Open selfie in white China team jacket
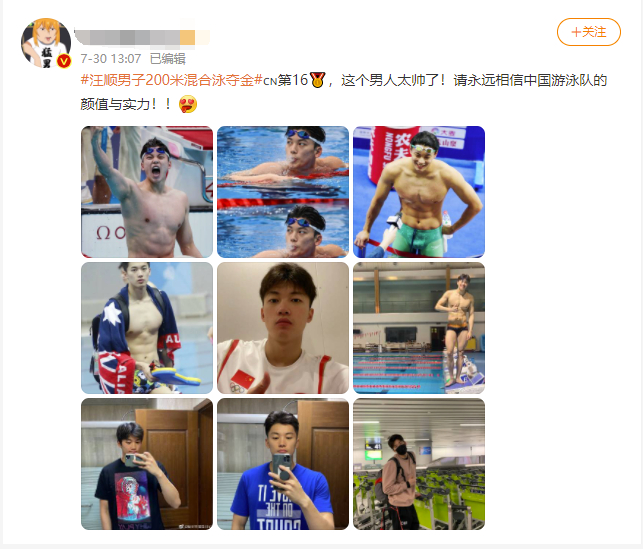Image resolution: width=643 pixels, height=549 pixels. click(283, 328)
